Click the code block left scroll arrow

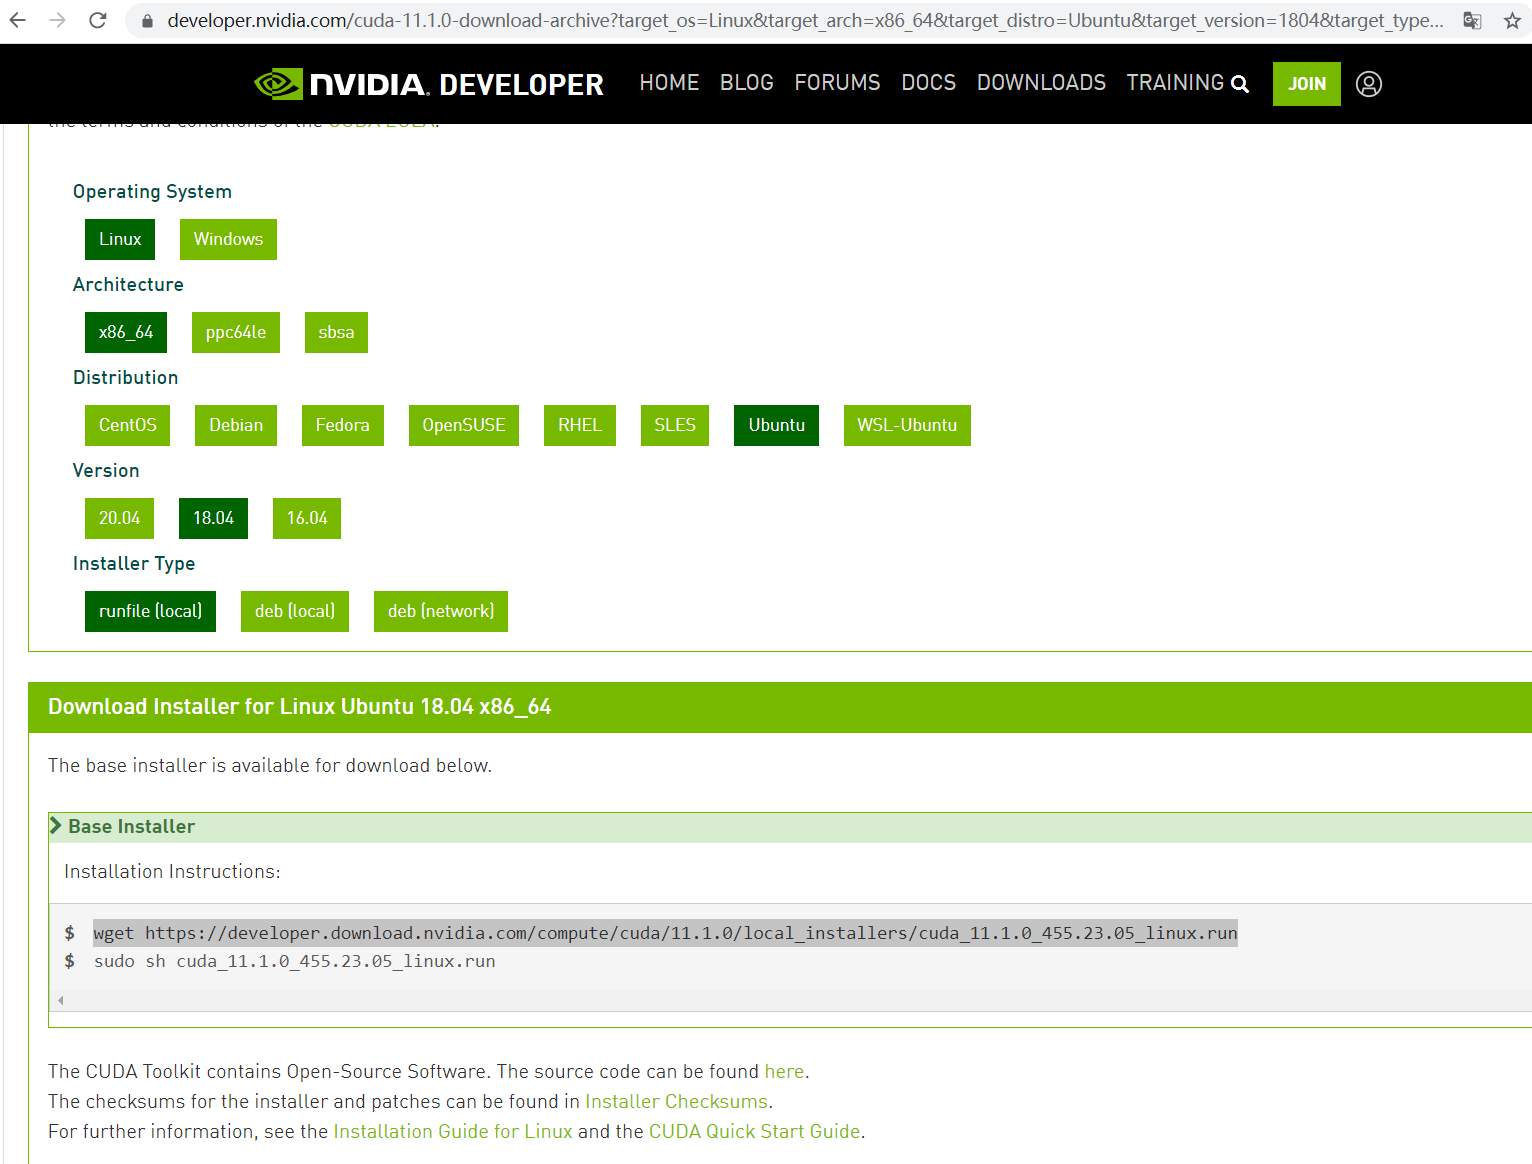[61, 1000]
